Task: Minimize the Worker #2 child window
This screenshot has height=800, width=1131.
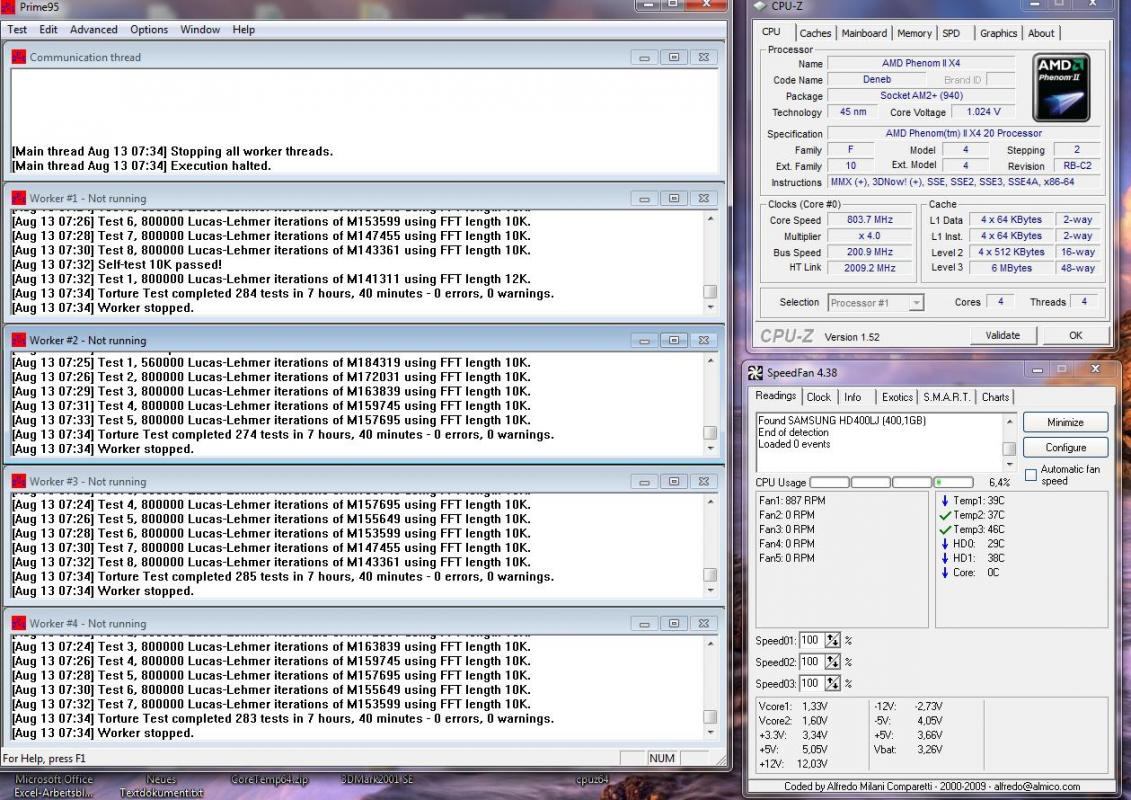Action: [644, 340]
